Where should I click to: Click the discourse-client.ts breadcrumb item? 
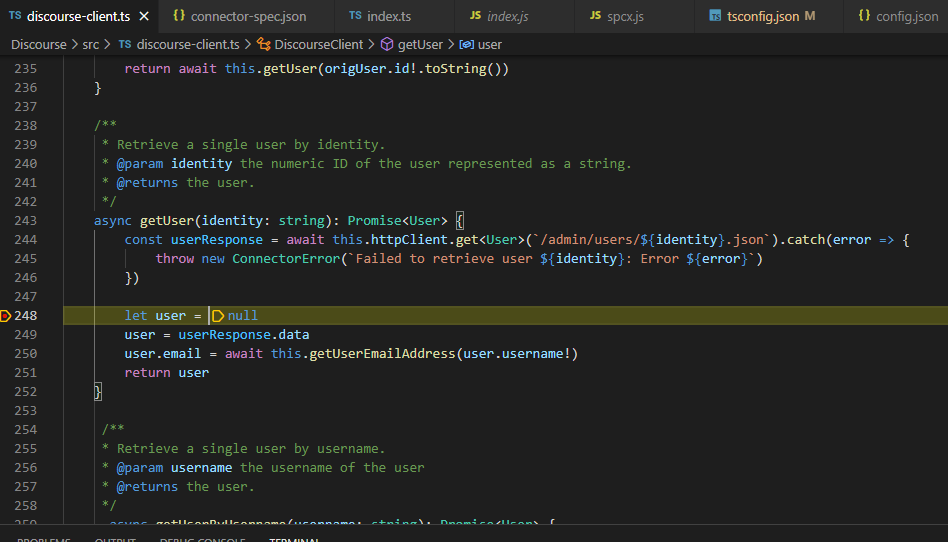[187, 44]
